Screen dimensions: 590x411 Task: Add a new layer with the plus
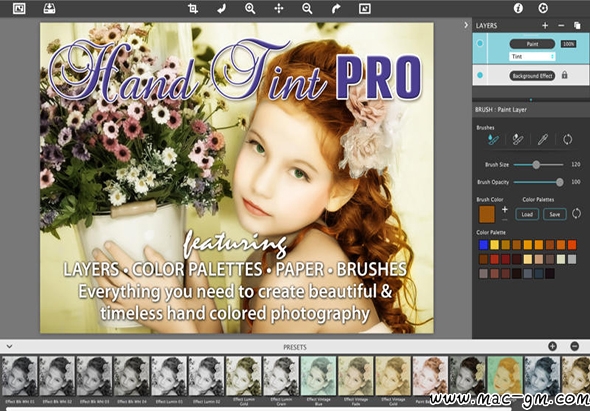545,26
